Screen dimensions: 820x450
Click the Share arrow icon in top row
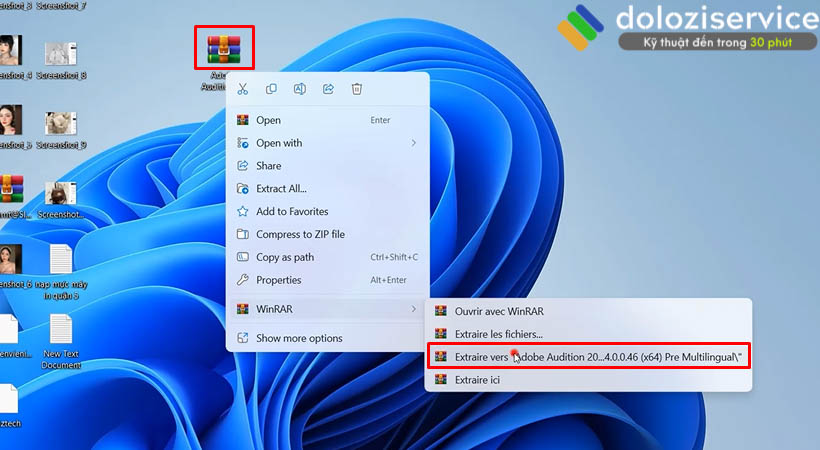tap(328, 89)
